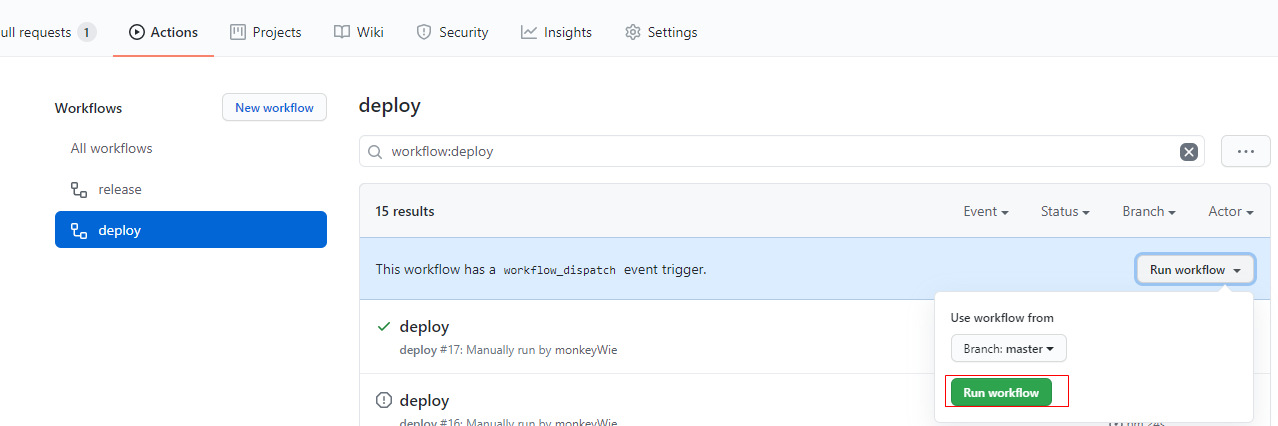Click the warning status icon on deploy #16
The image size is (1278, 426).
point(383,400)
